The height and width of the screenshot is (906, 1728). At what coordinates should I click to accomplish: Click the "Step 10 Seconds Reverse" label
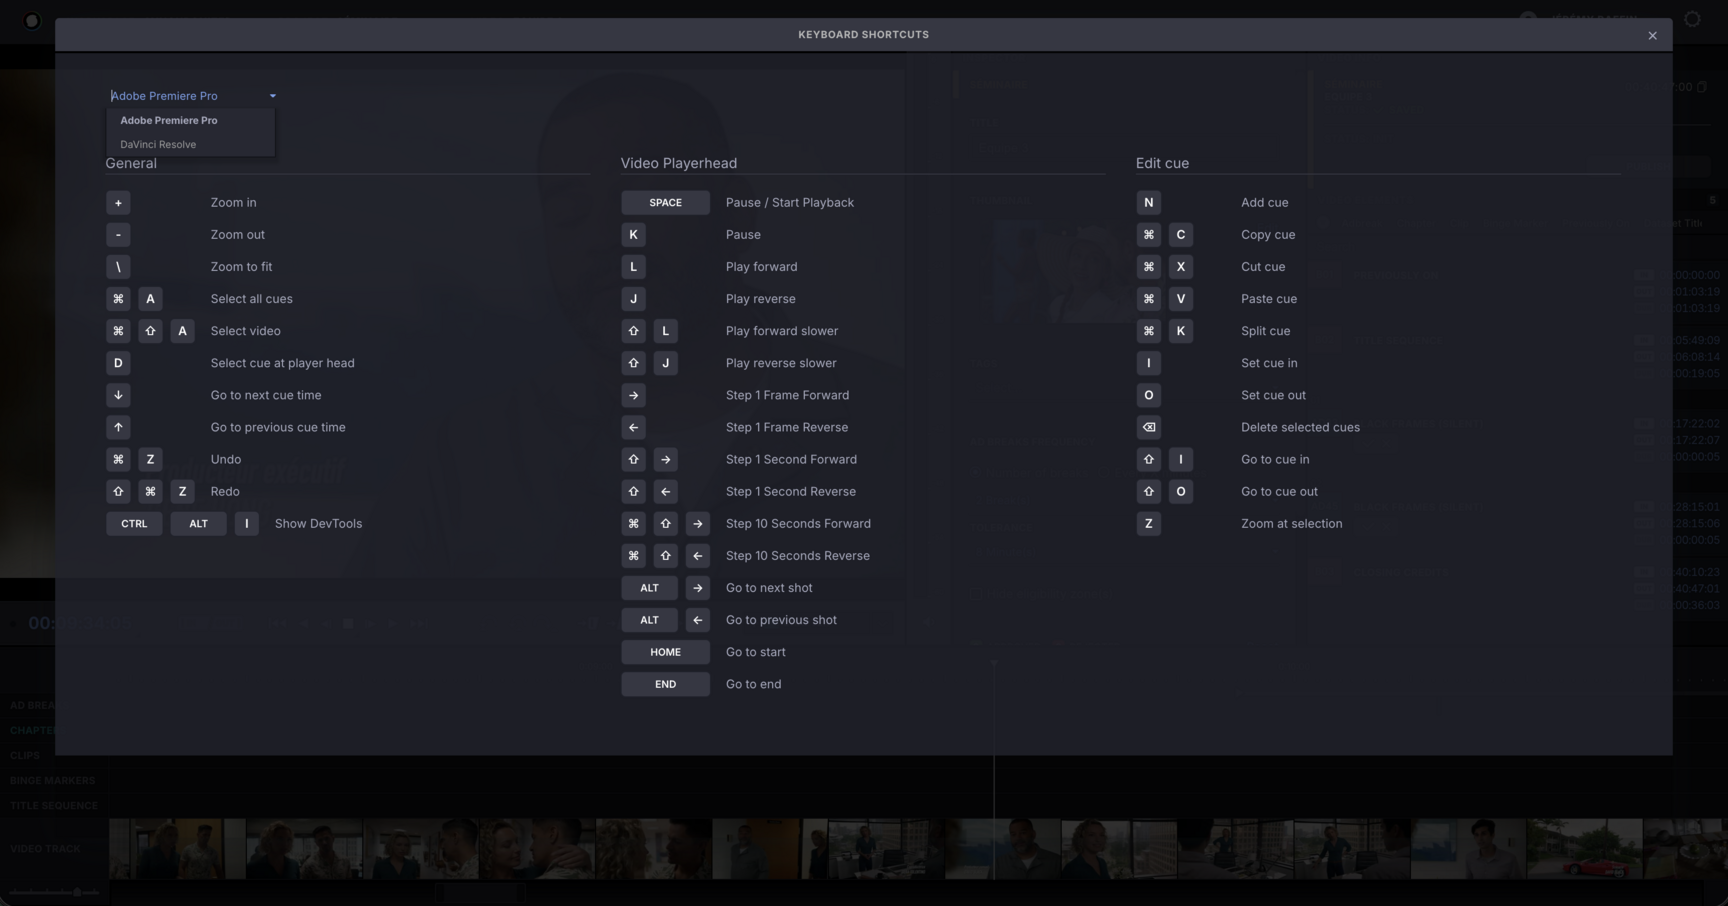(798, 556)
